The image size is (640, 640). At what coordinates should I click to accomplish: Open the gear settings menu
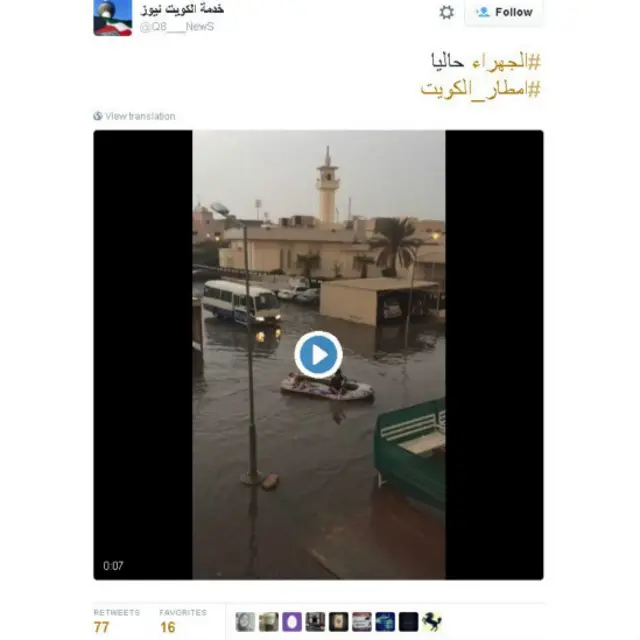click(447, 12)
